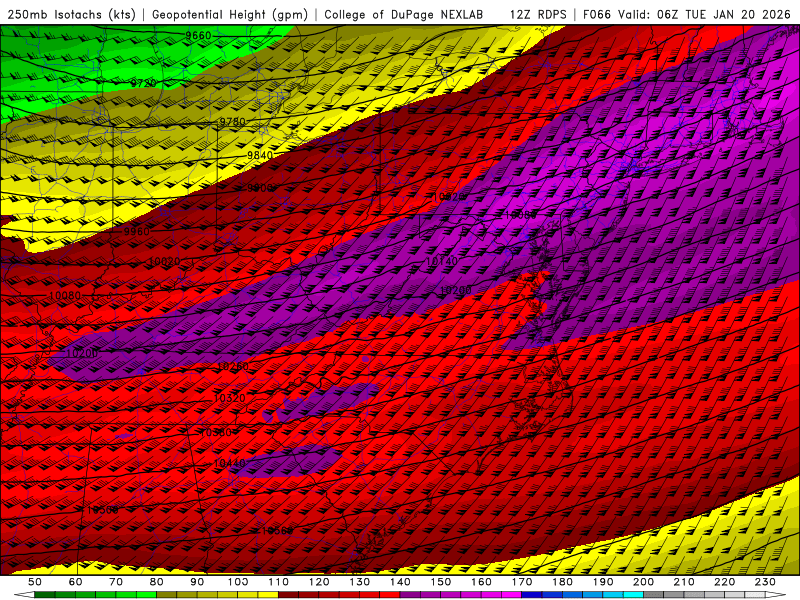Image resolution: width=800 pixels, height=600 pixels.
Task: Click the 230 value on the color scale
Action: click(x=765, y=582)
